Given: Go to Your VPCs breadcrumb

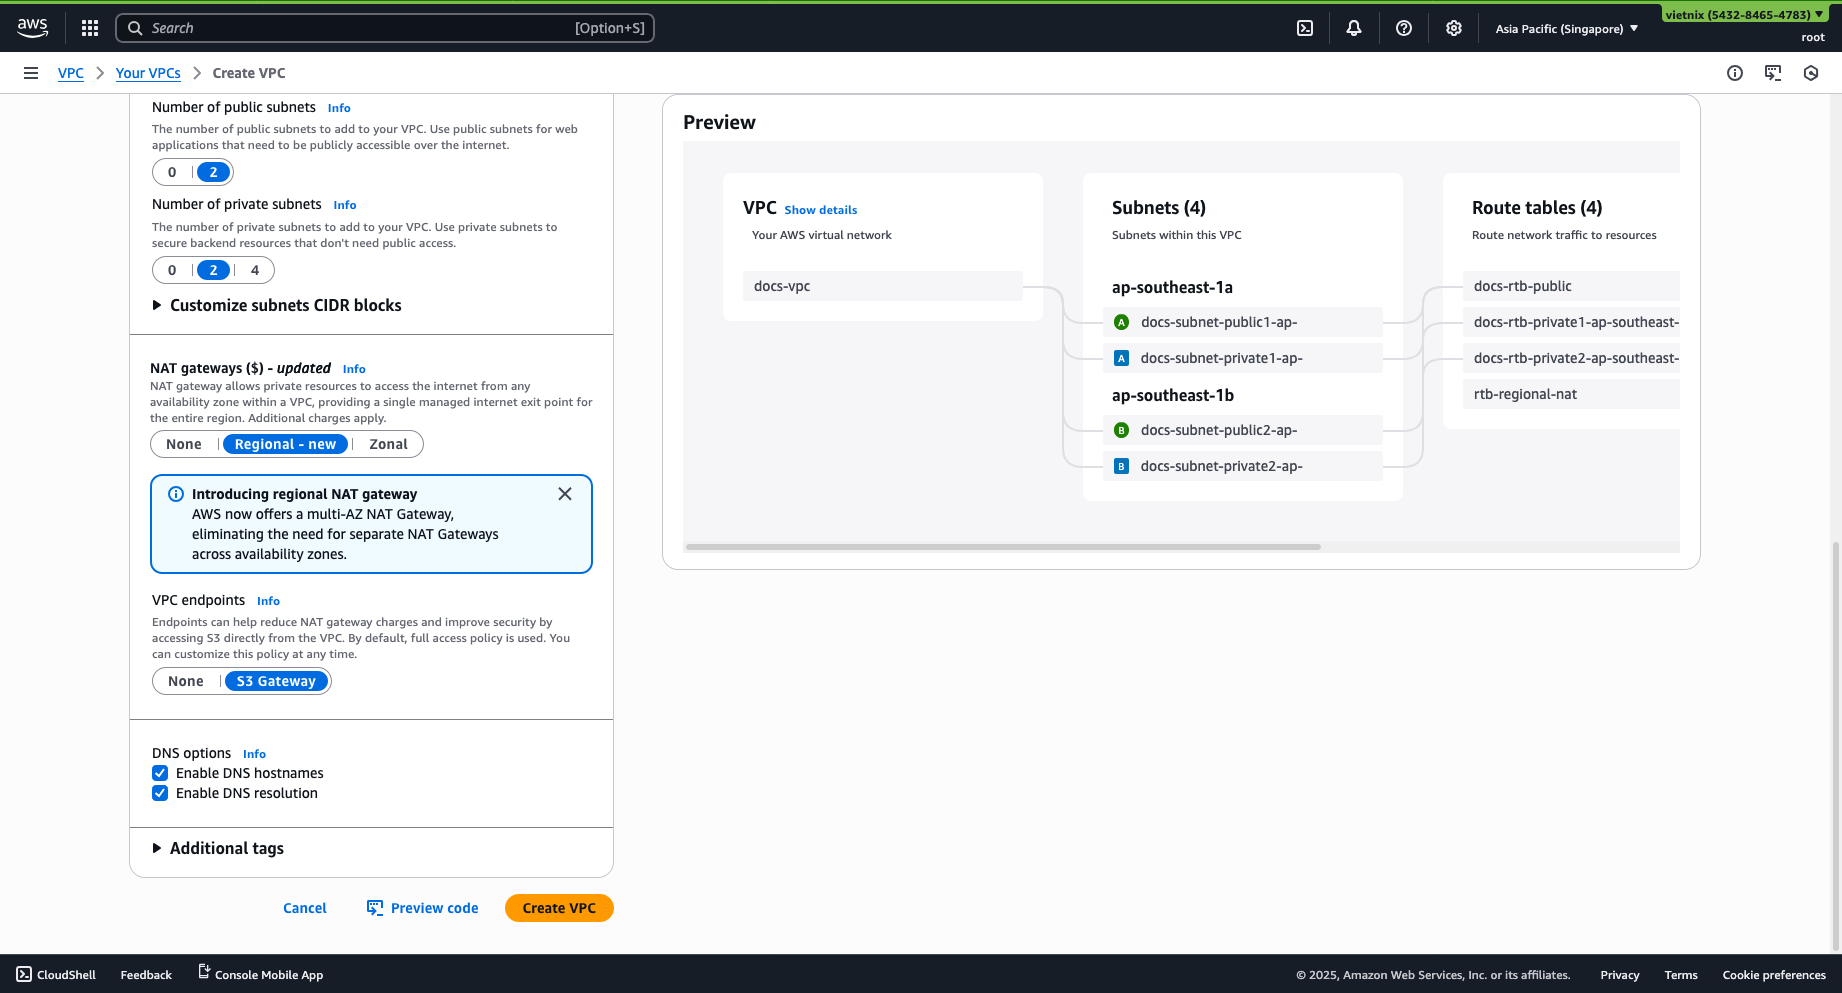Looking at the screenshot, I should click(x=148, y=73).
